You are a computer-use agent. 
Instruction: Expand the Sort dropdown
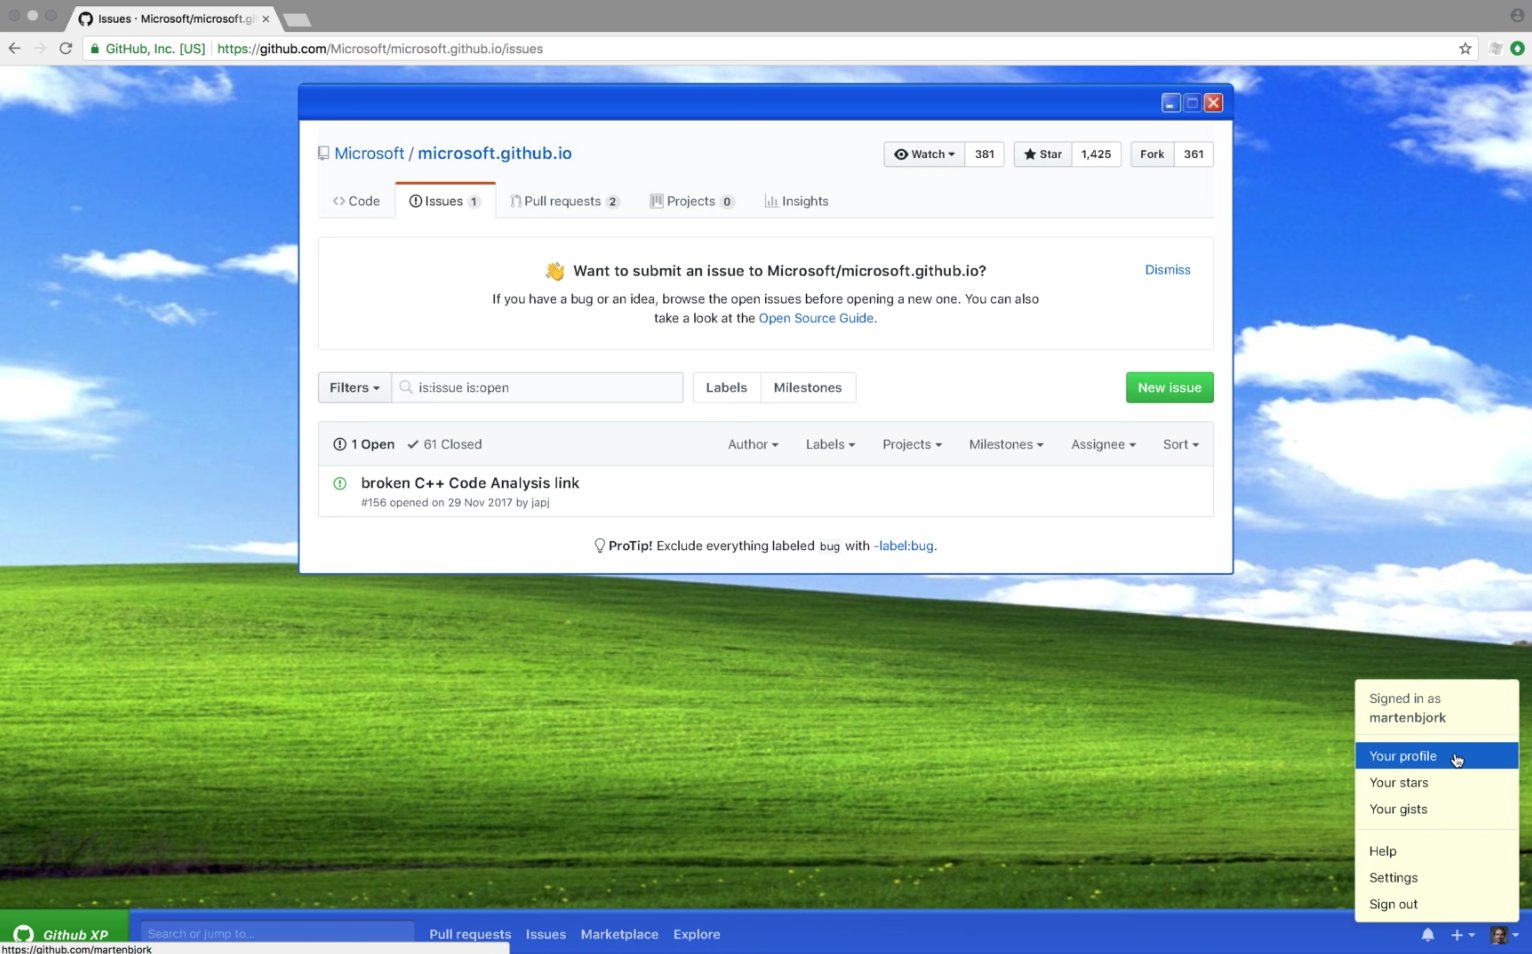pos(1180,444)
